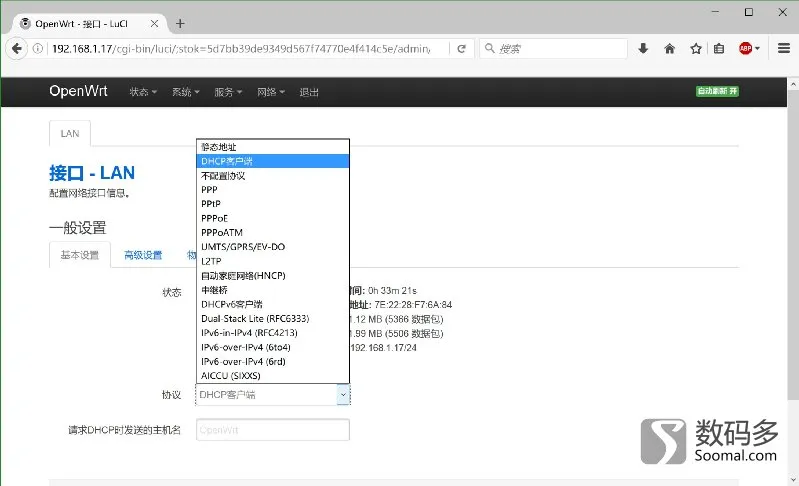Click the IP address 192.168.1.17/24 text
799x486 pixels.
coord(384,348)
